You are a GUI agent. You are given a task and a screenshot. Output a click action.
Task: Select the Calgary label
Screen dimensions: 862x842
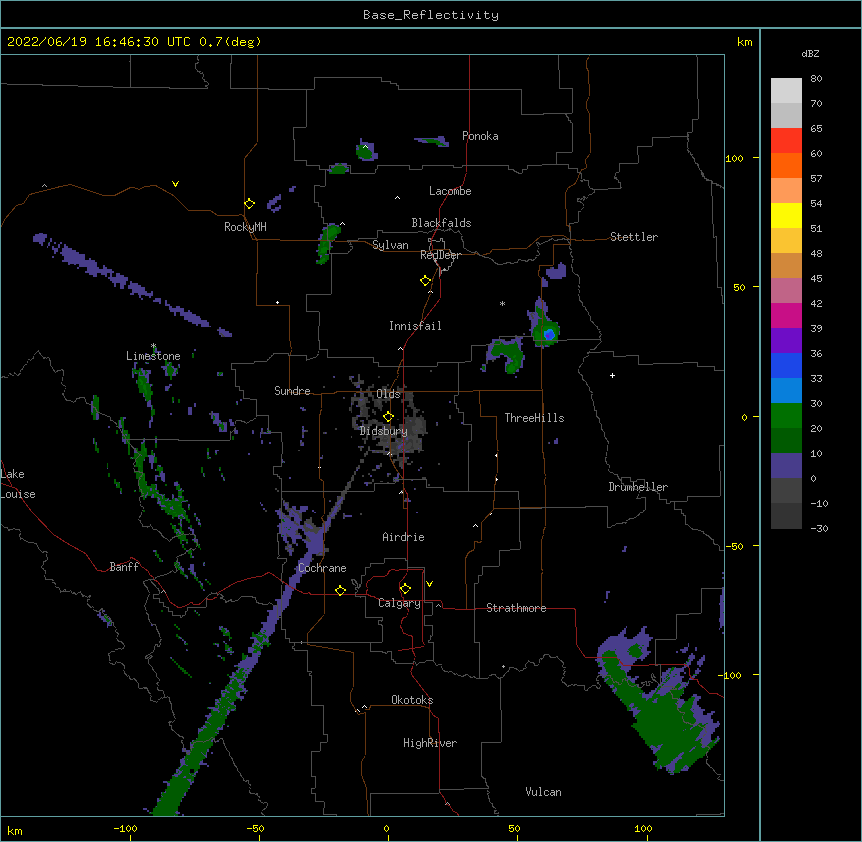[399, 603]
